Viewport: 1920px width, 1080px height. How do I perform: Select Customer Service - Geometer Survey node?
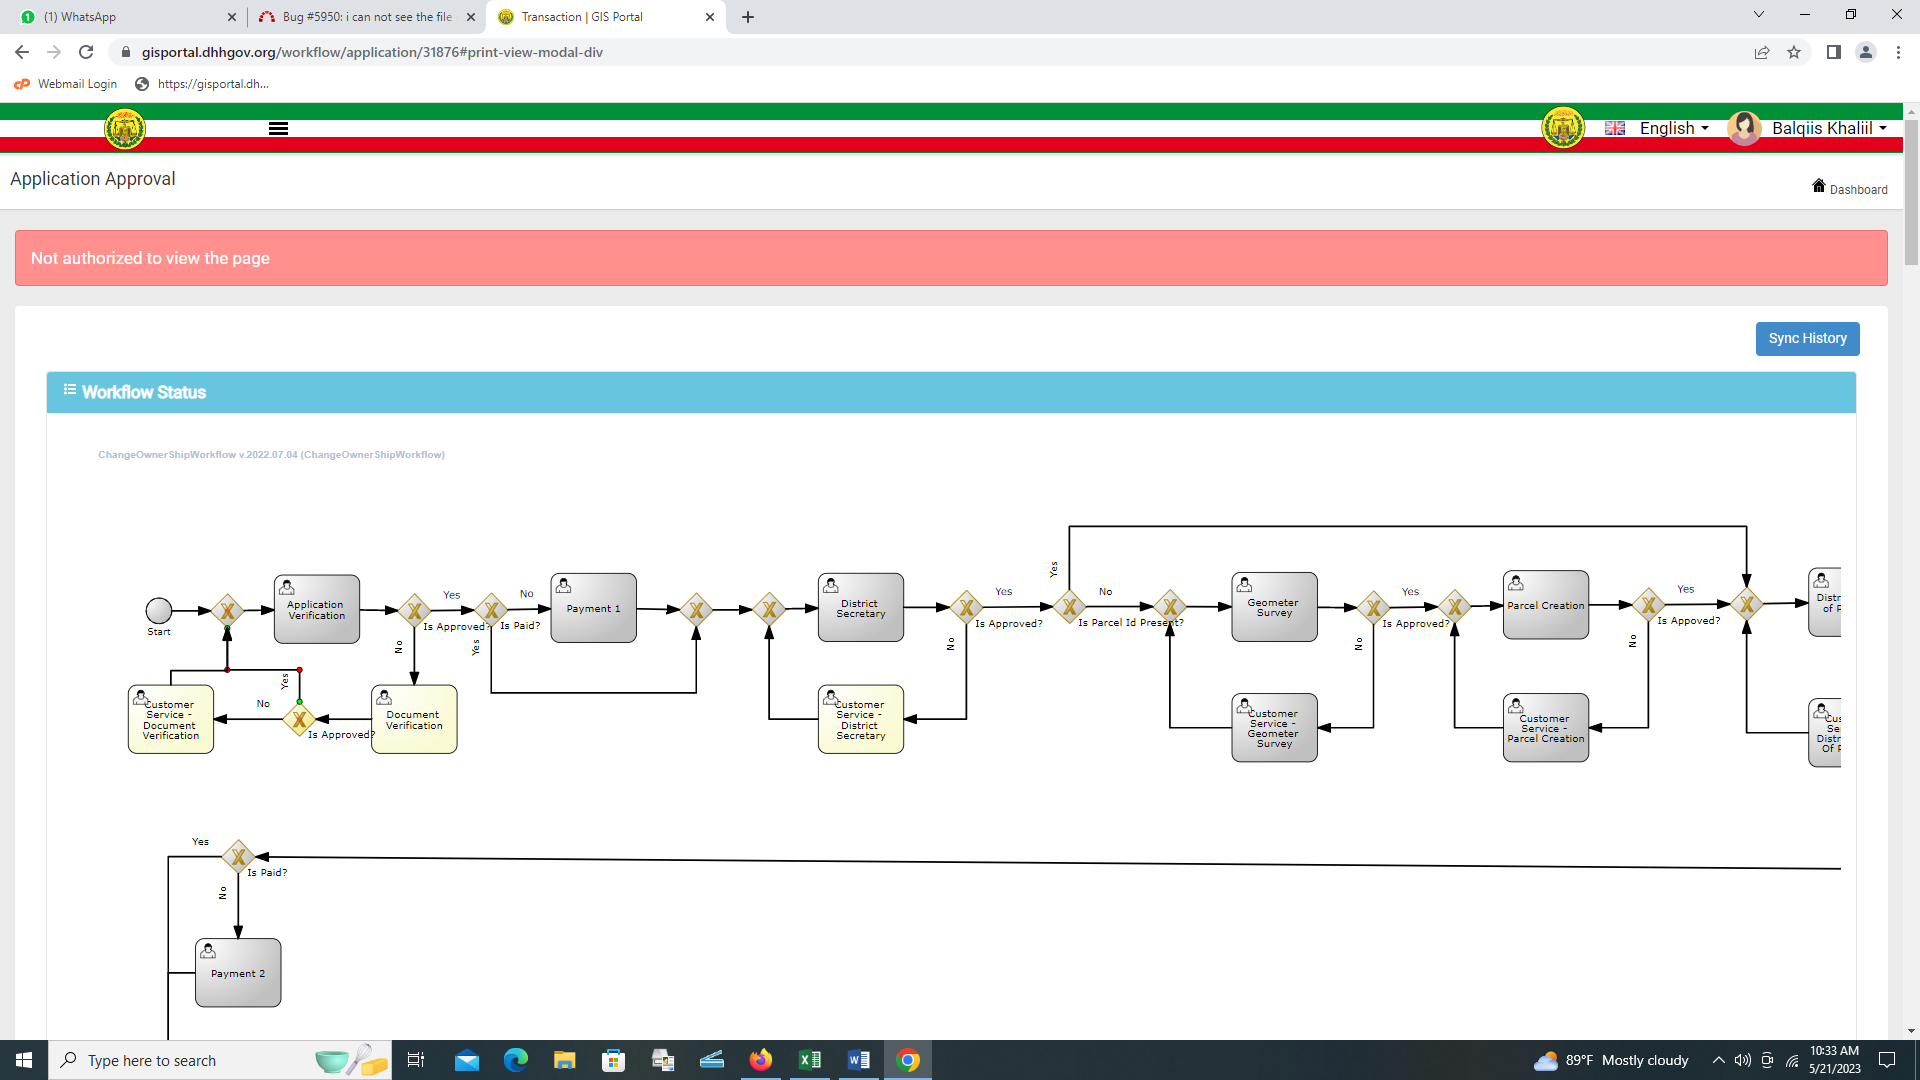[1274, 728]
